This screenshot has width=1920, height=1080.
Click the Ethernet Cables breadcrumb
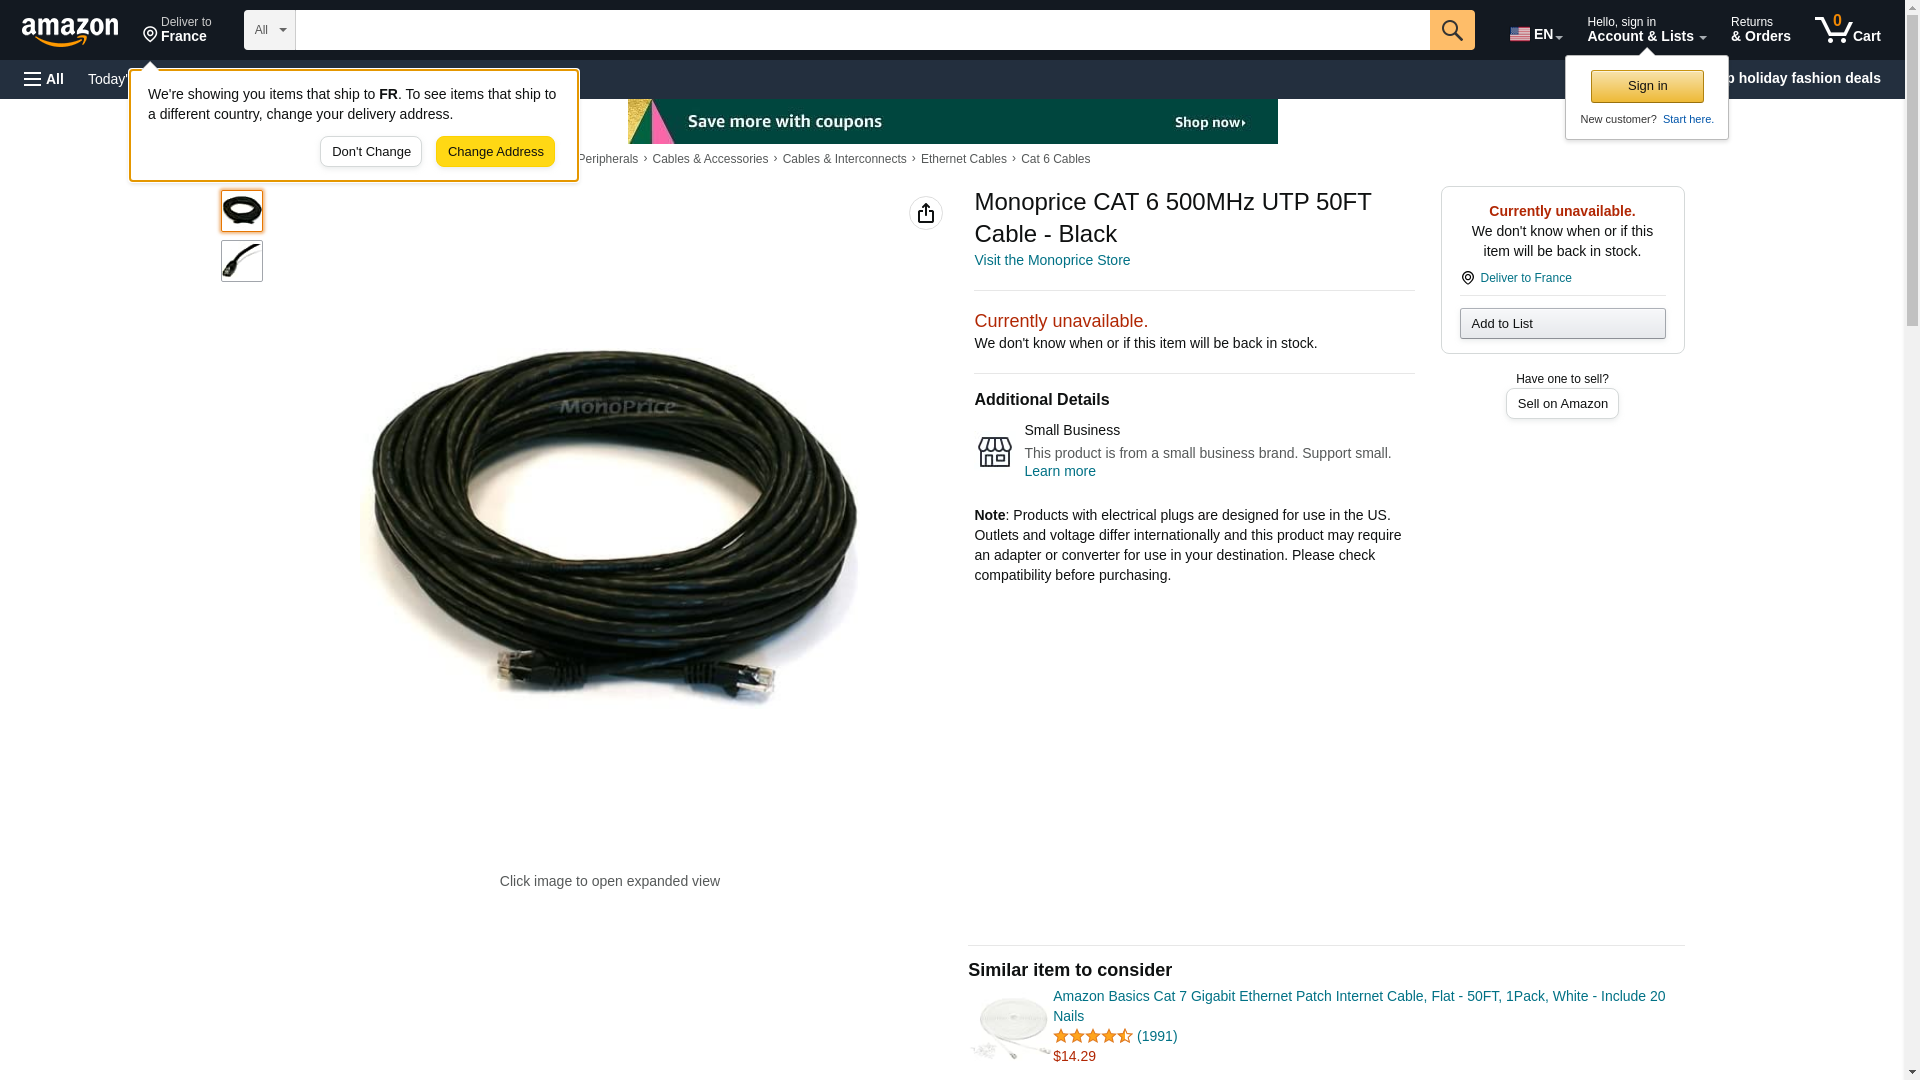[x=964, y=159]
